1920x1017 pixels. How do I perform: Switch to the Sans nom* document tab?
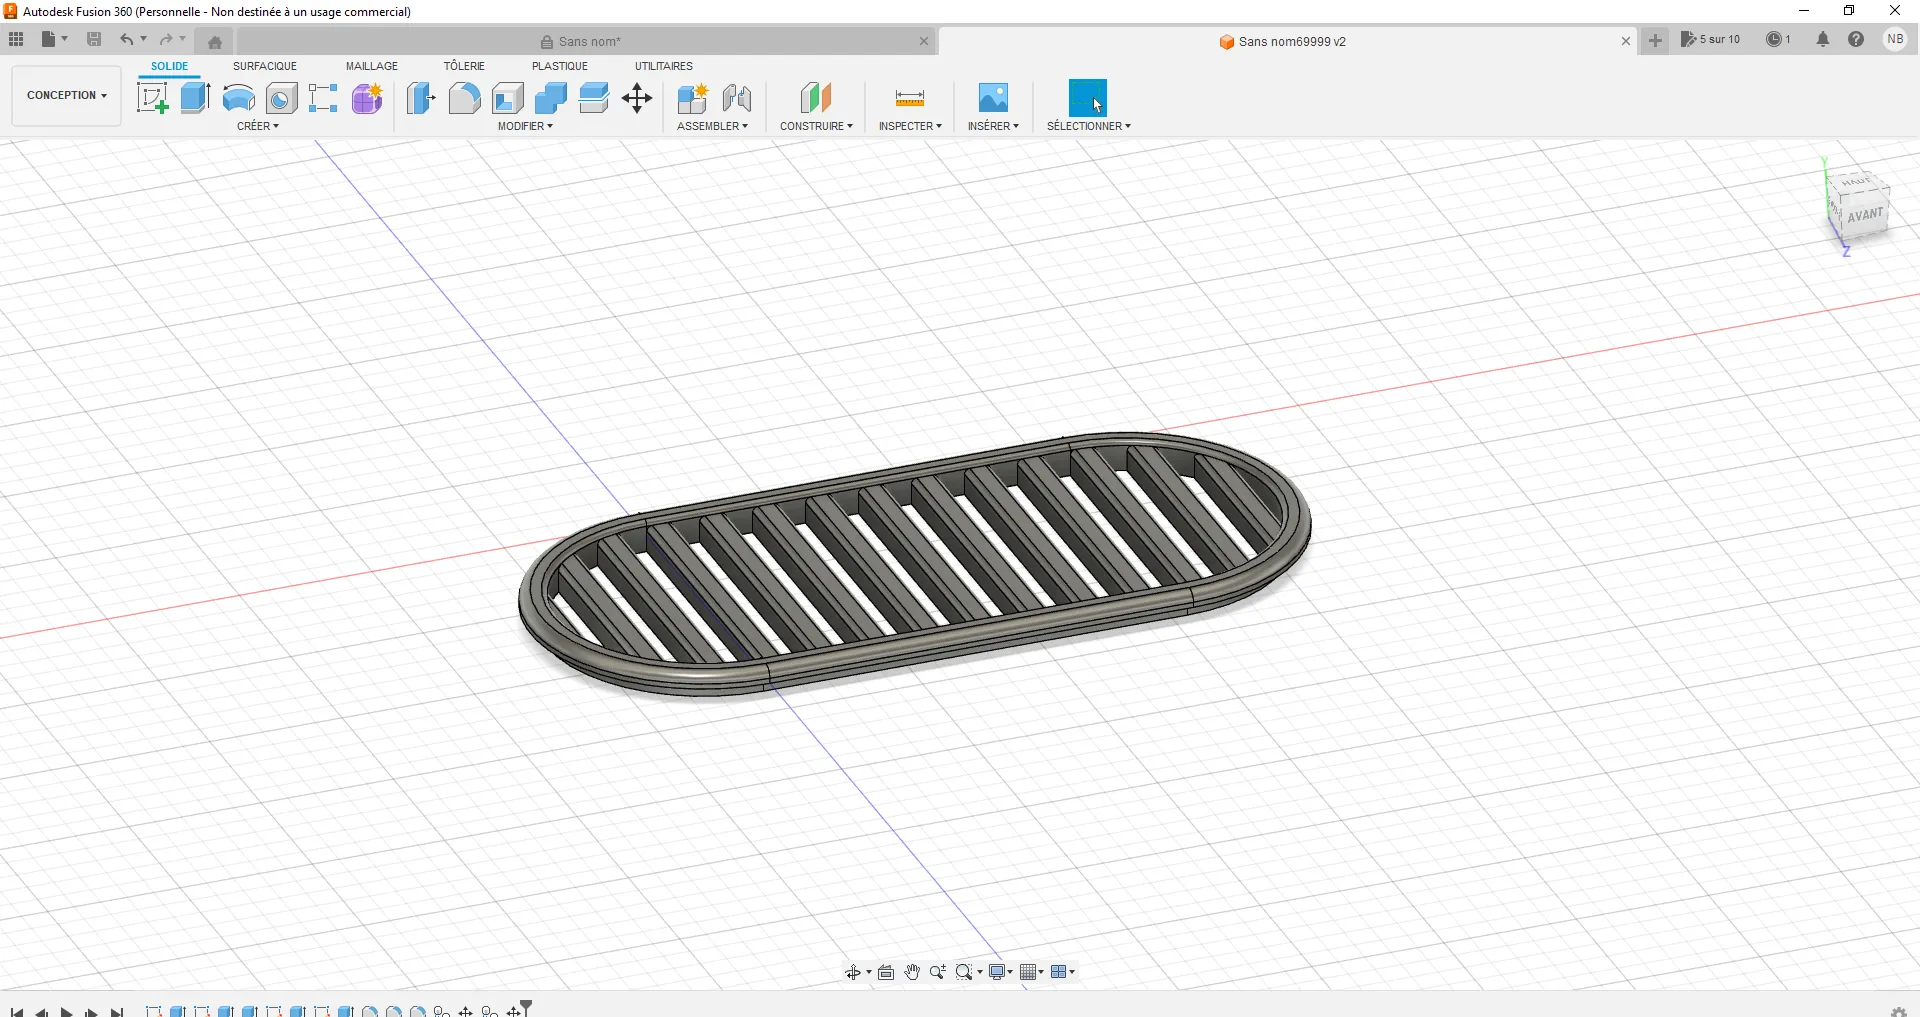(590, 42)
